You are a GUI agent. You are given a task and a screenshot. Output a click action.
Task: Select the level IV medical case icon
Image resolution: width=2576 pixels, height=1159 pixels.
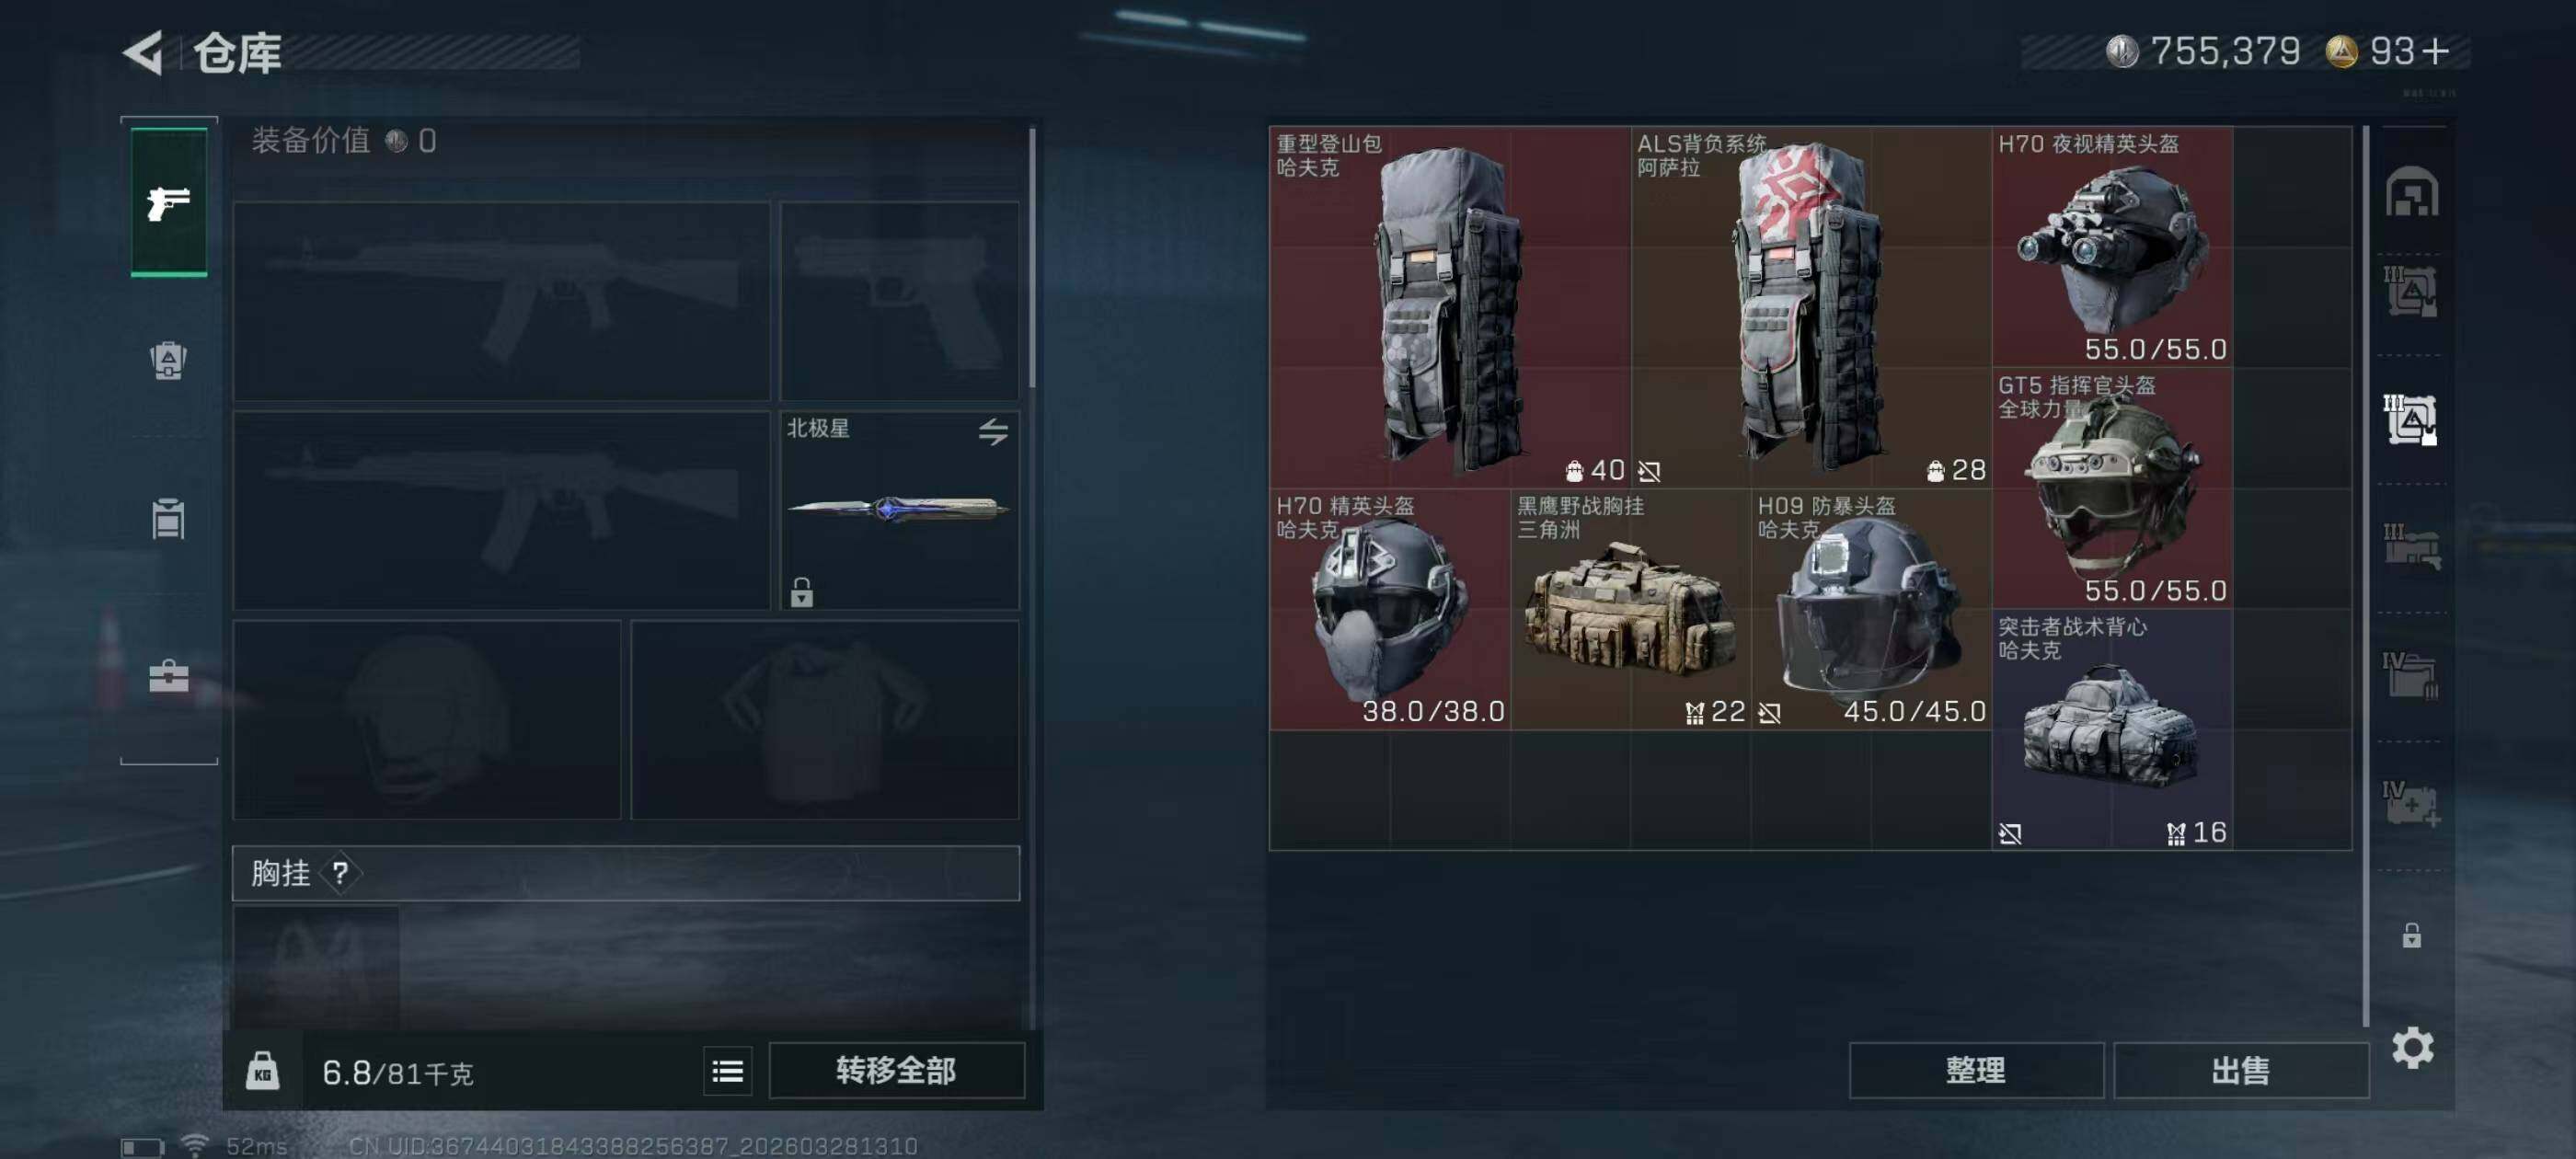point(2411,804)
